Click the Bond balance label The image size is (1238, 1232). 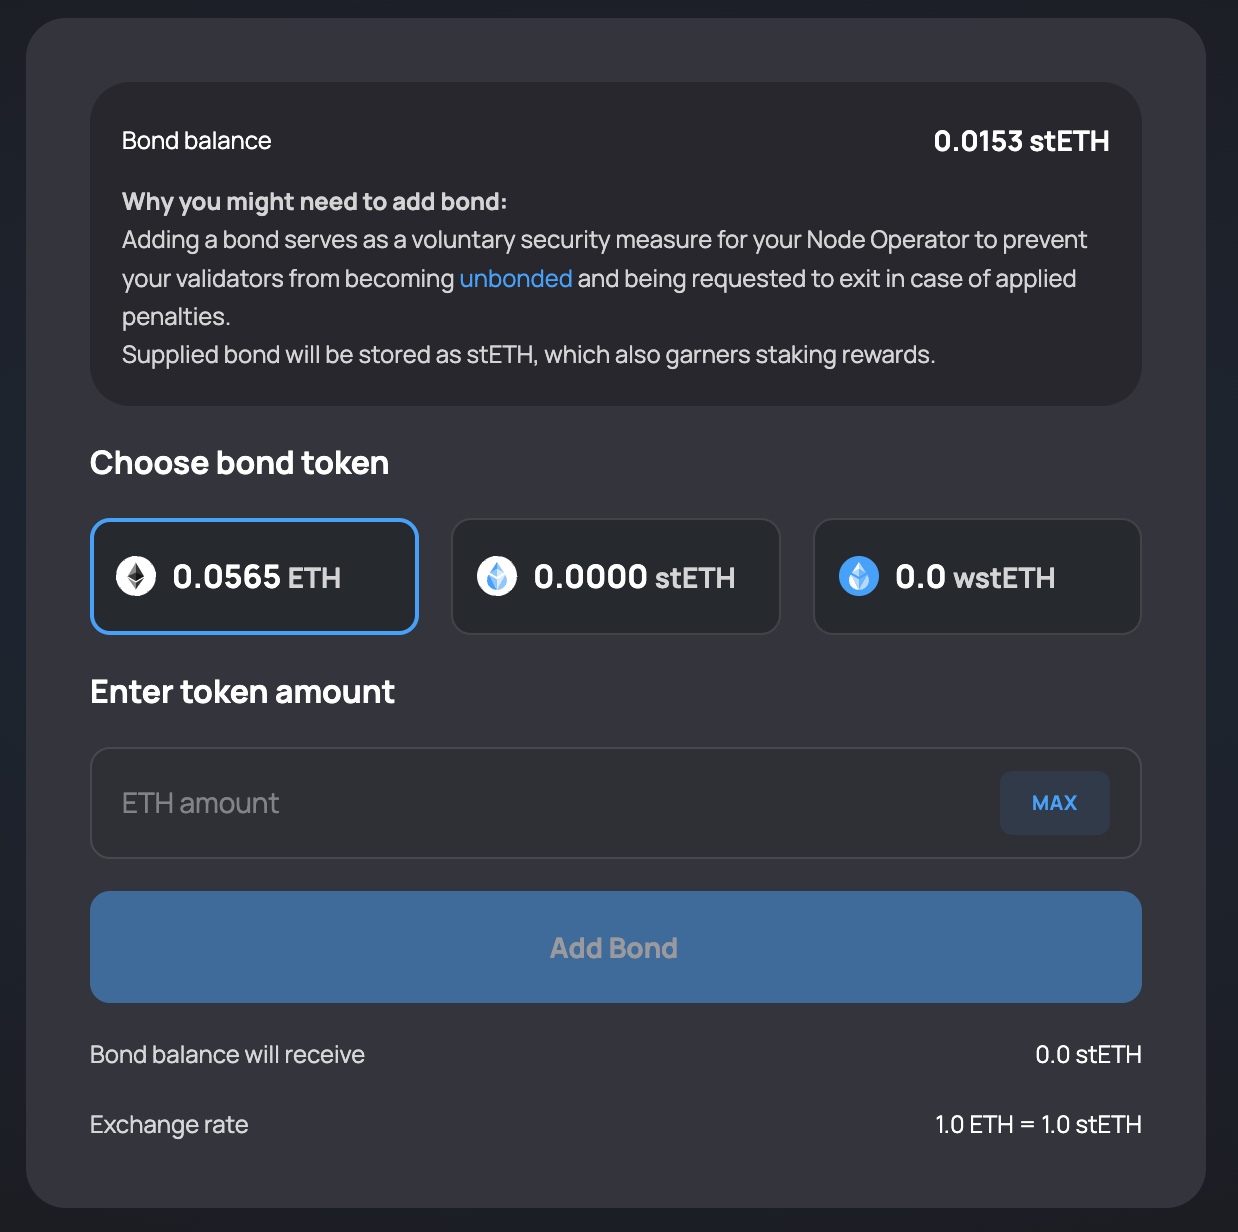[197, 141]
